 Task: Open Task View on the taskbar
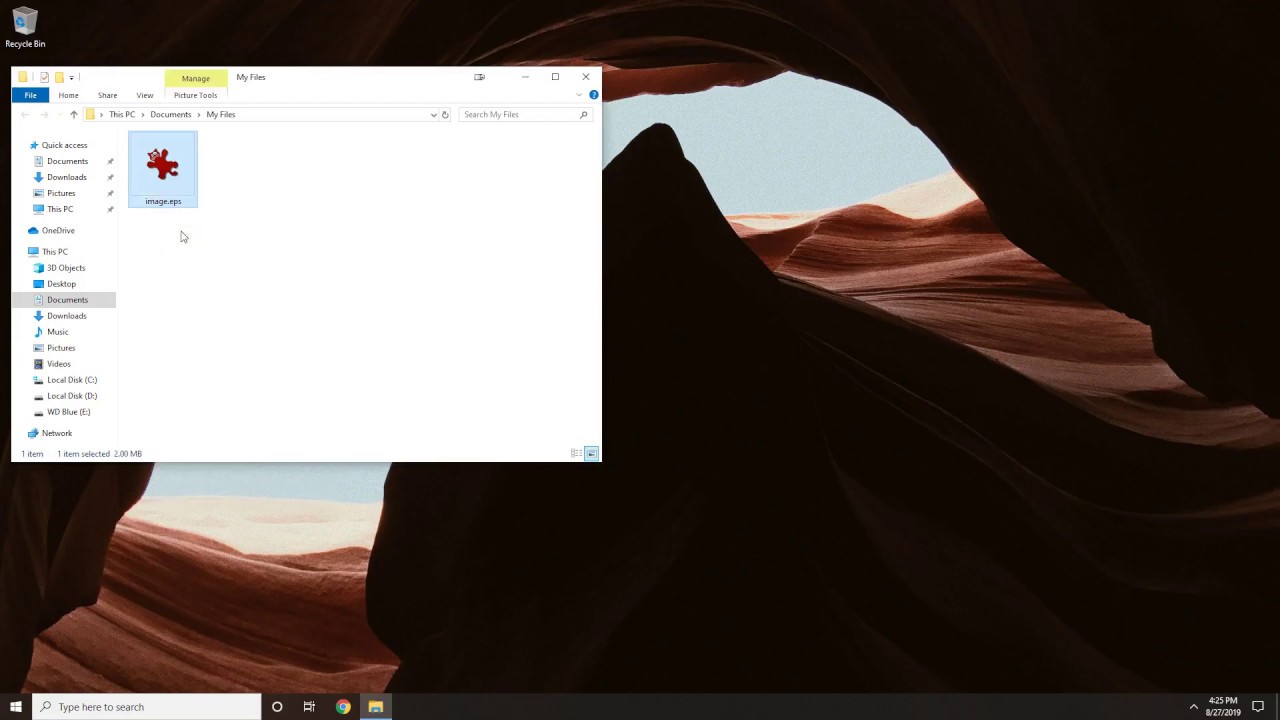pos(309,707)
